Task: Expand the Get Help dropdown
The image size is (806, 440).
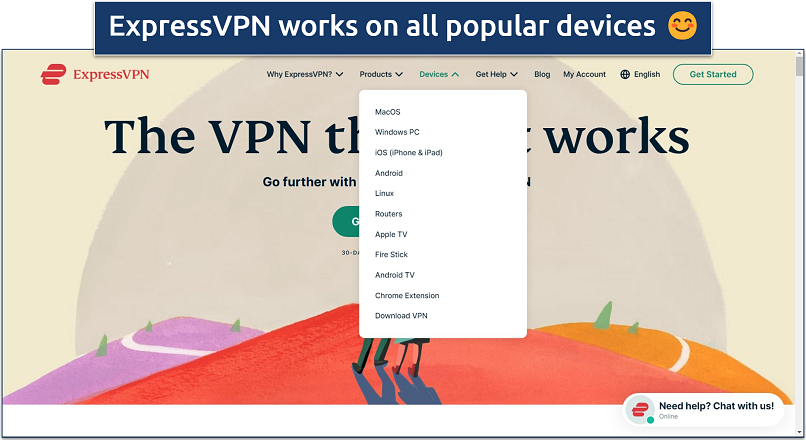Action: click(x=497, y=75)
